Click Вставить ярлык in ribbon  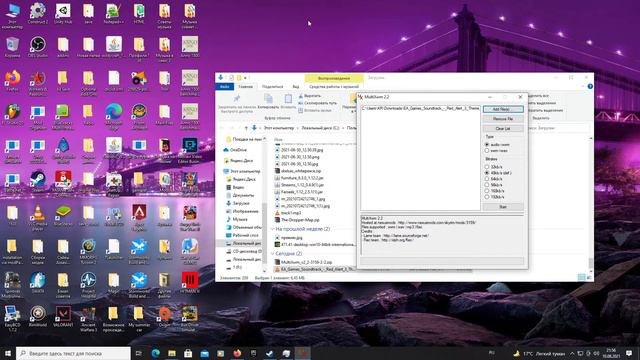coord(315,110)
